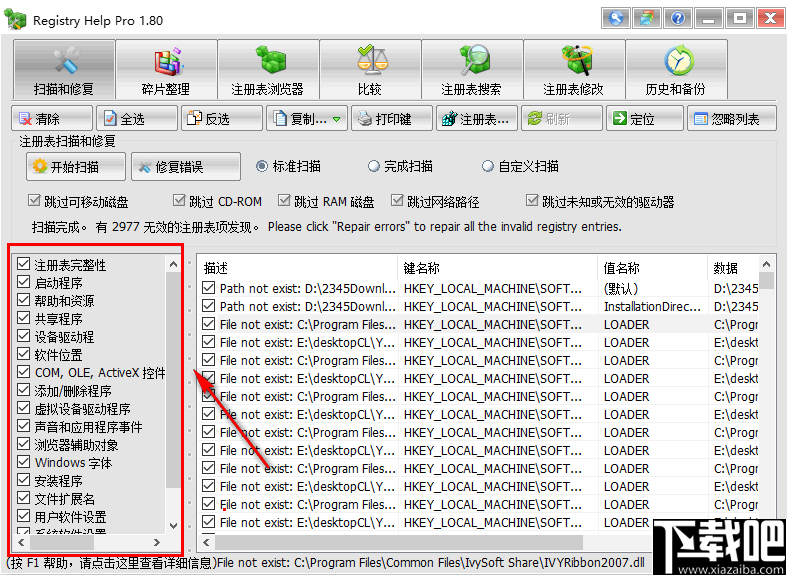Screen dimensions: 788x575
Task: Click the F1 help status bar text
Action: pos(112,562)
